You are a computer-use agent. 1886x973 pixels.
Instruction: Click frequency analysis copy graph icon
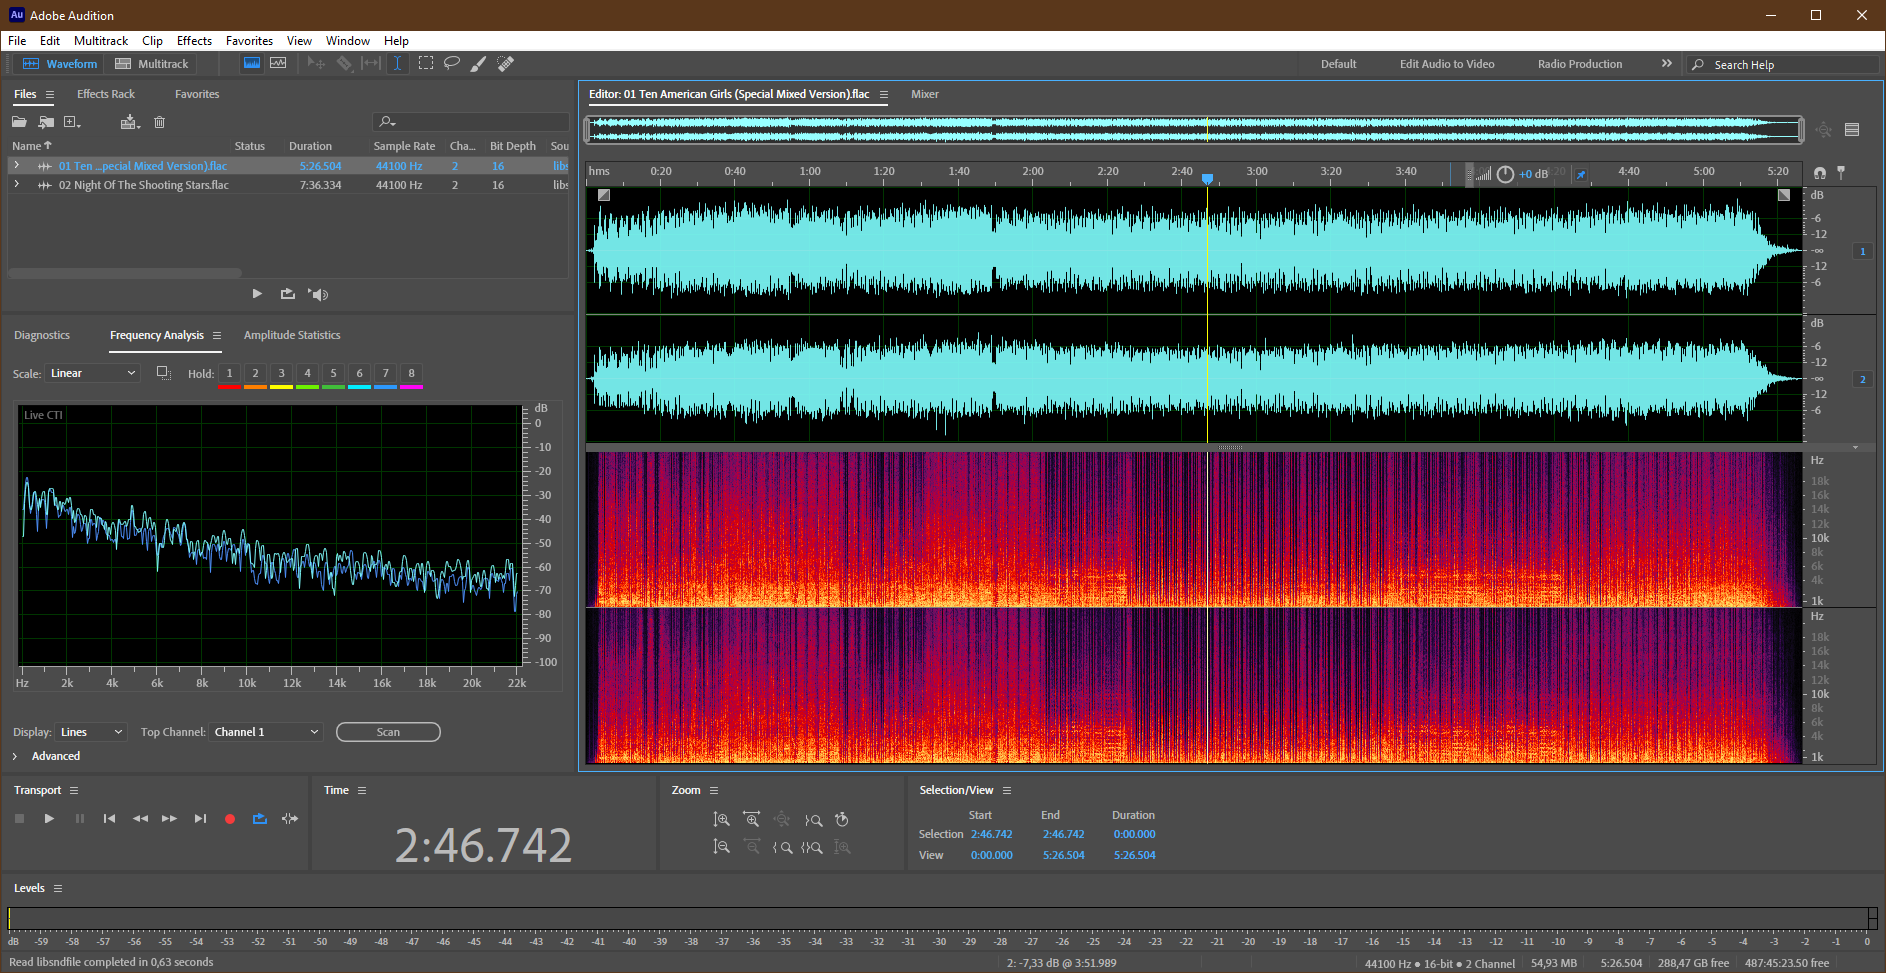164,373
